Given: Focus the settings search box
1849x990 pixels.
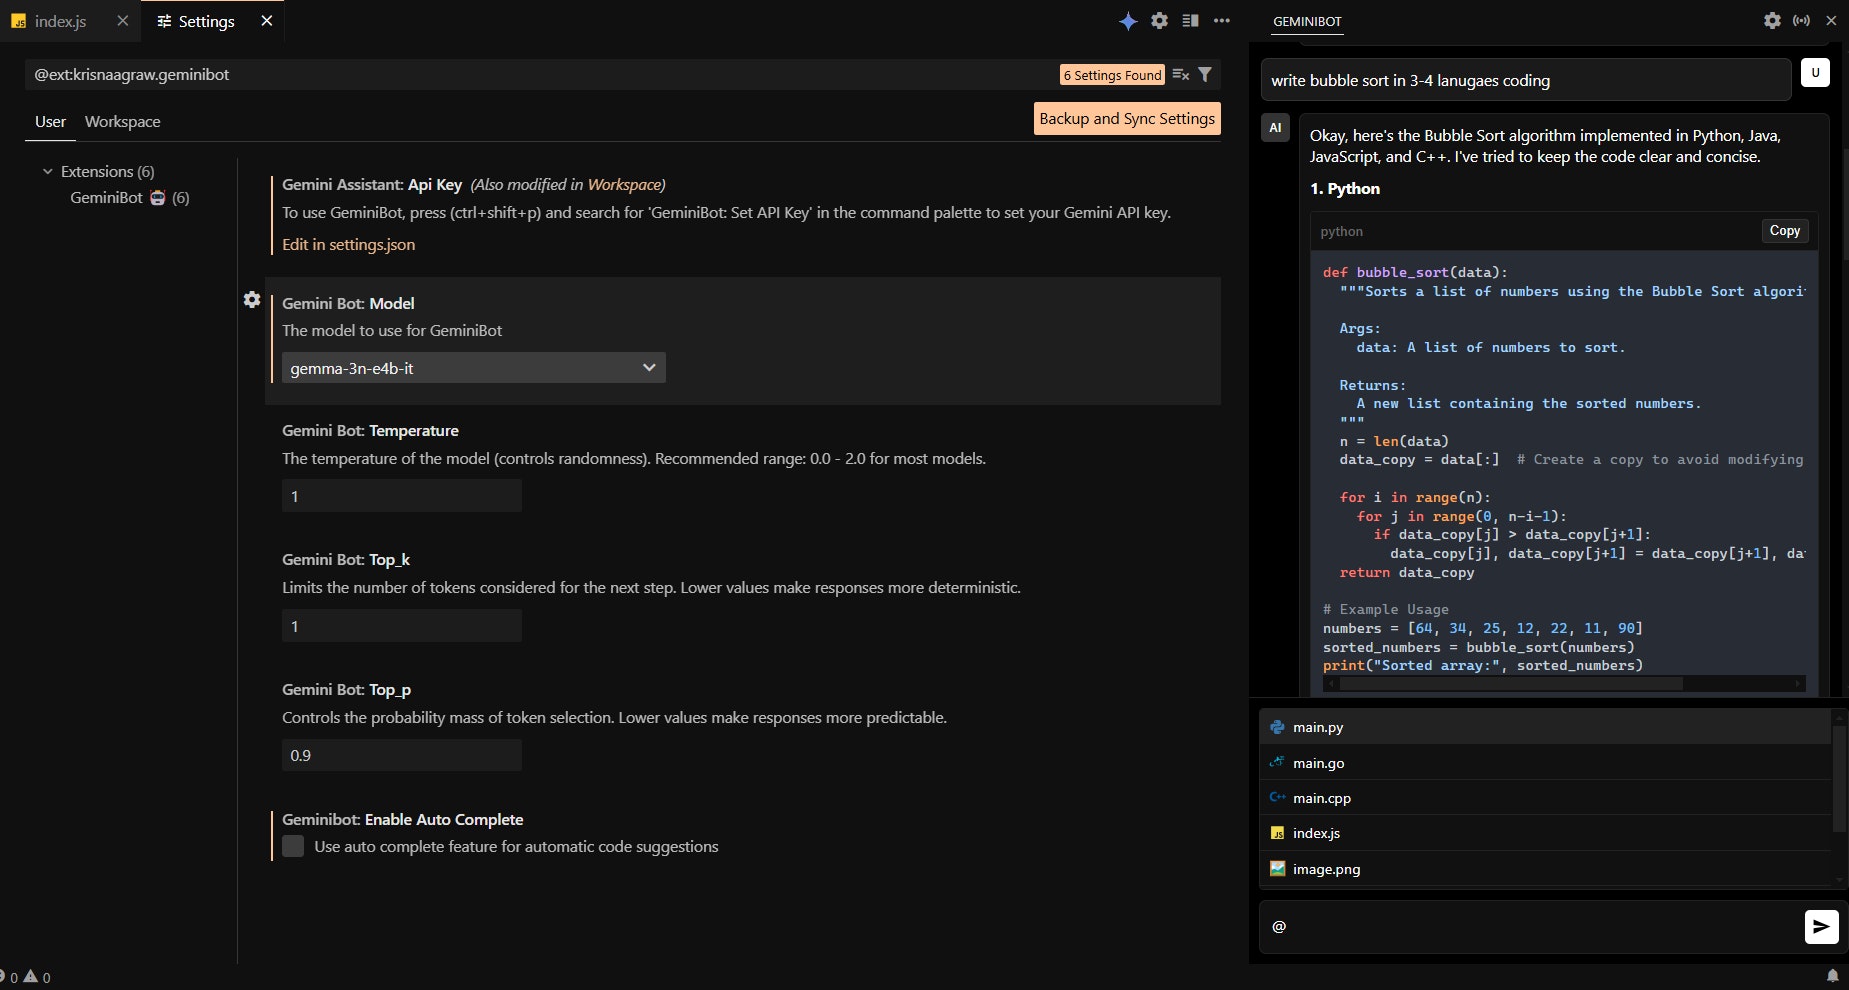Looking at the screenshot, I should 540,75.
